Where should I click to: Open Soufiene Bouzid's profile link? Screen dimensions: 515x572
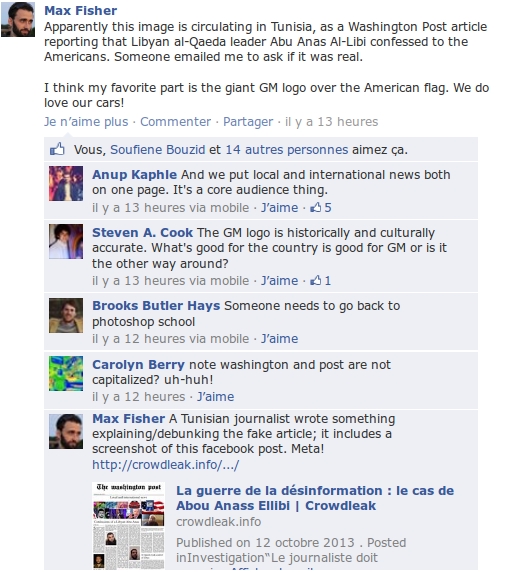pyautogui.click(x=158, y=150)
